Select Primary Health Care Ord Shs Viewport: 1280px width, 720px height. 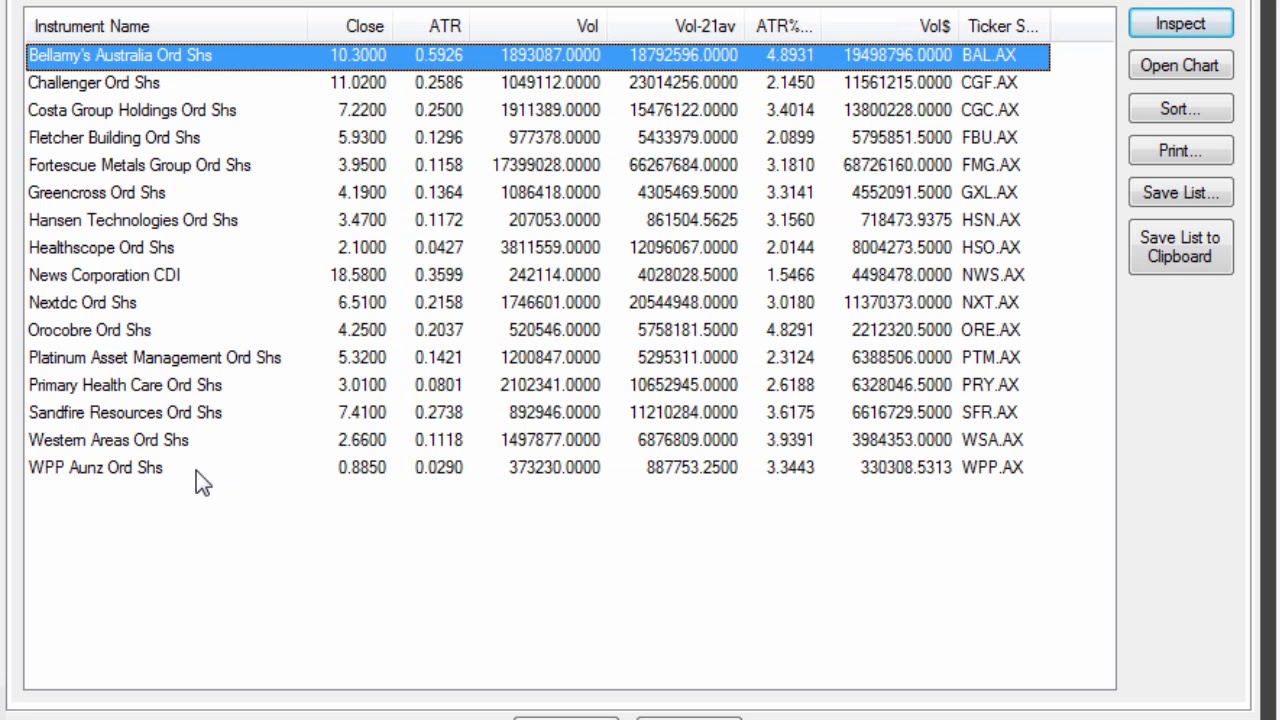[x=538, y=385]
